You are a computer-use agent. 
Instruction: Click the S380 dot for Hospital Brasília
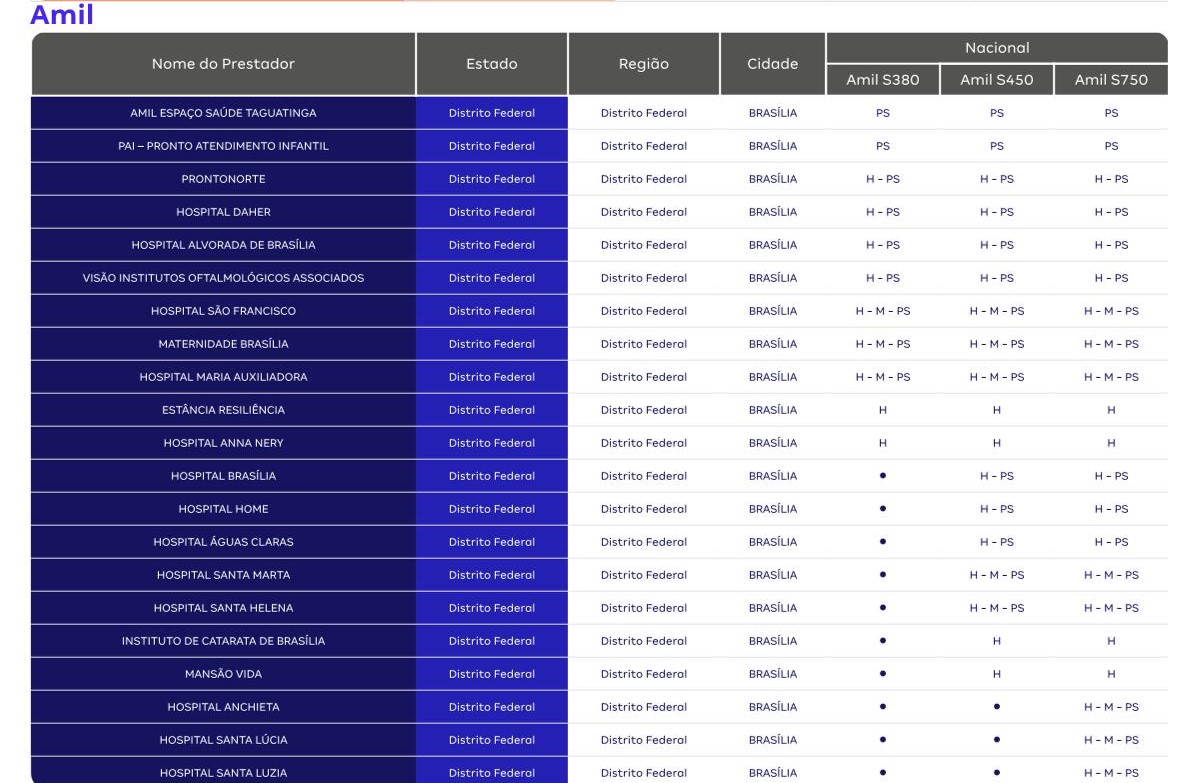coord(883,476)
